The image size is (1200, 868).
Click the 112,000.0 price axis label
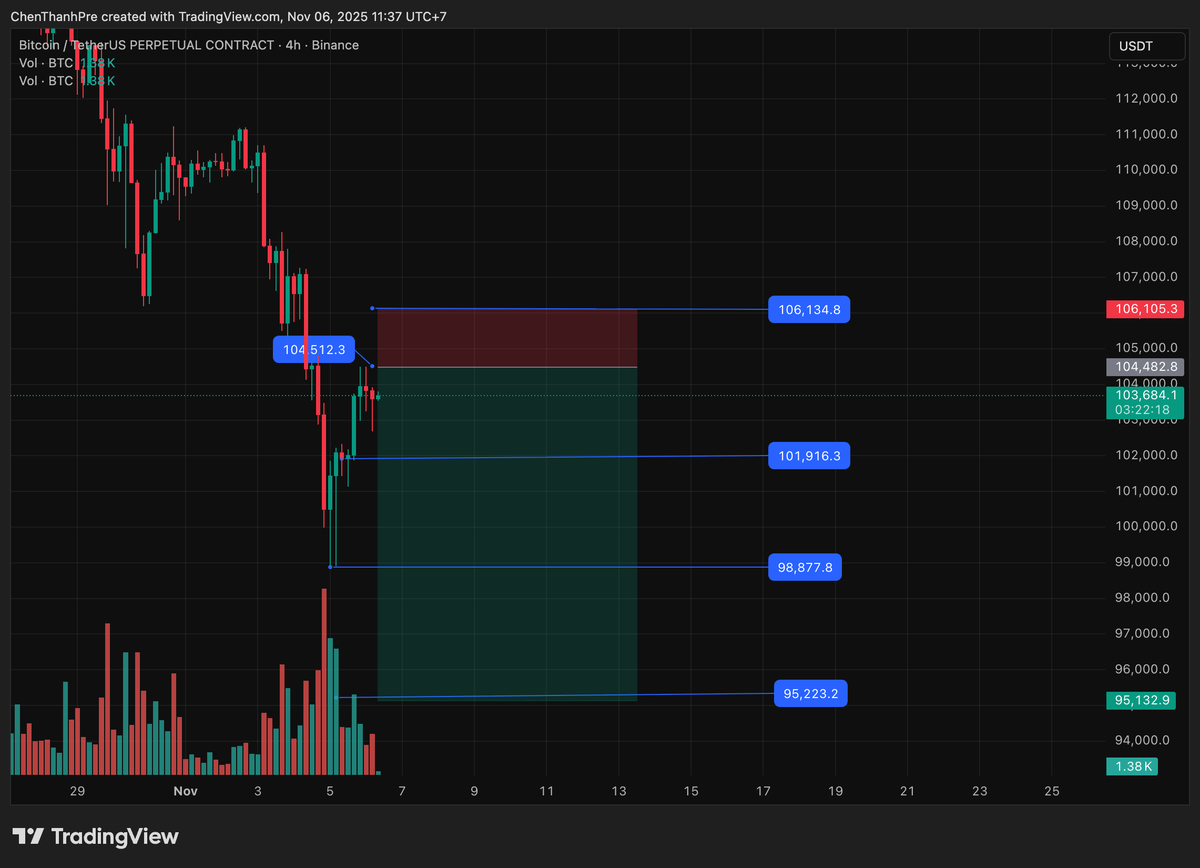(x=1145, y=98)
